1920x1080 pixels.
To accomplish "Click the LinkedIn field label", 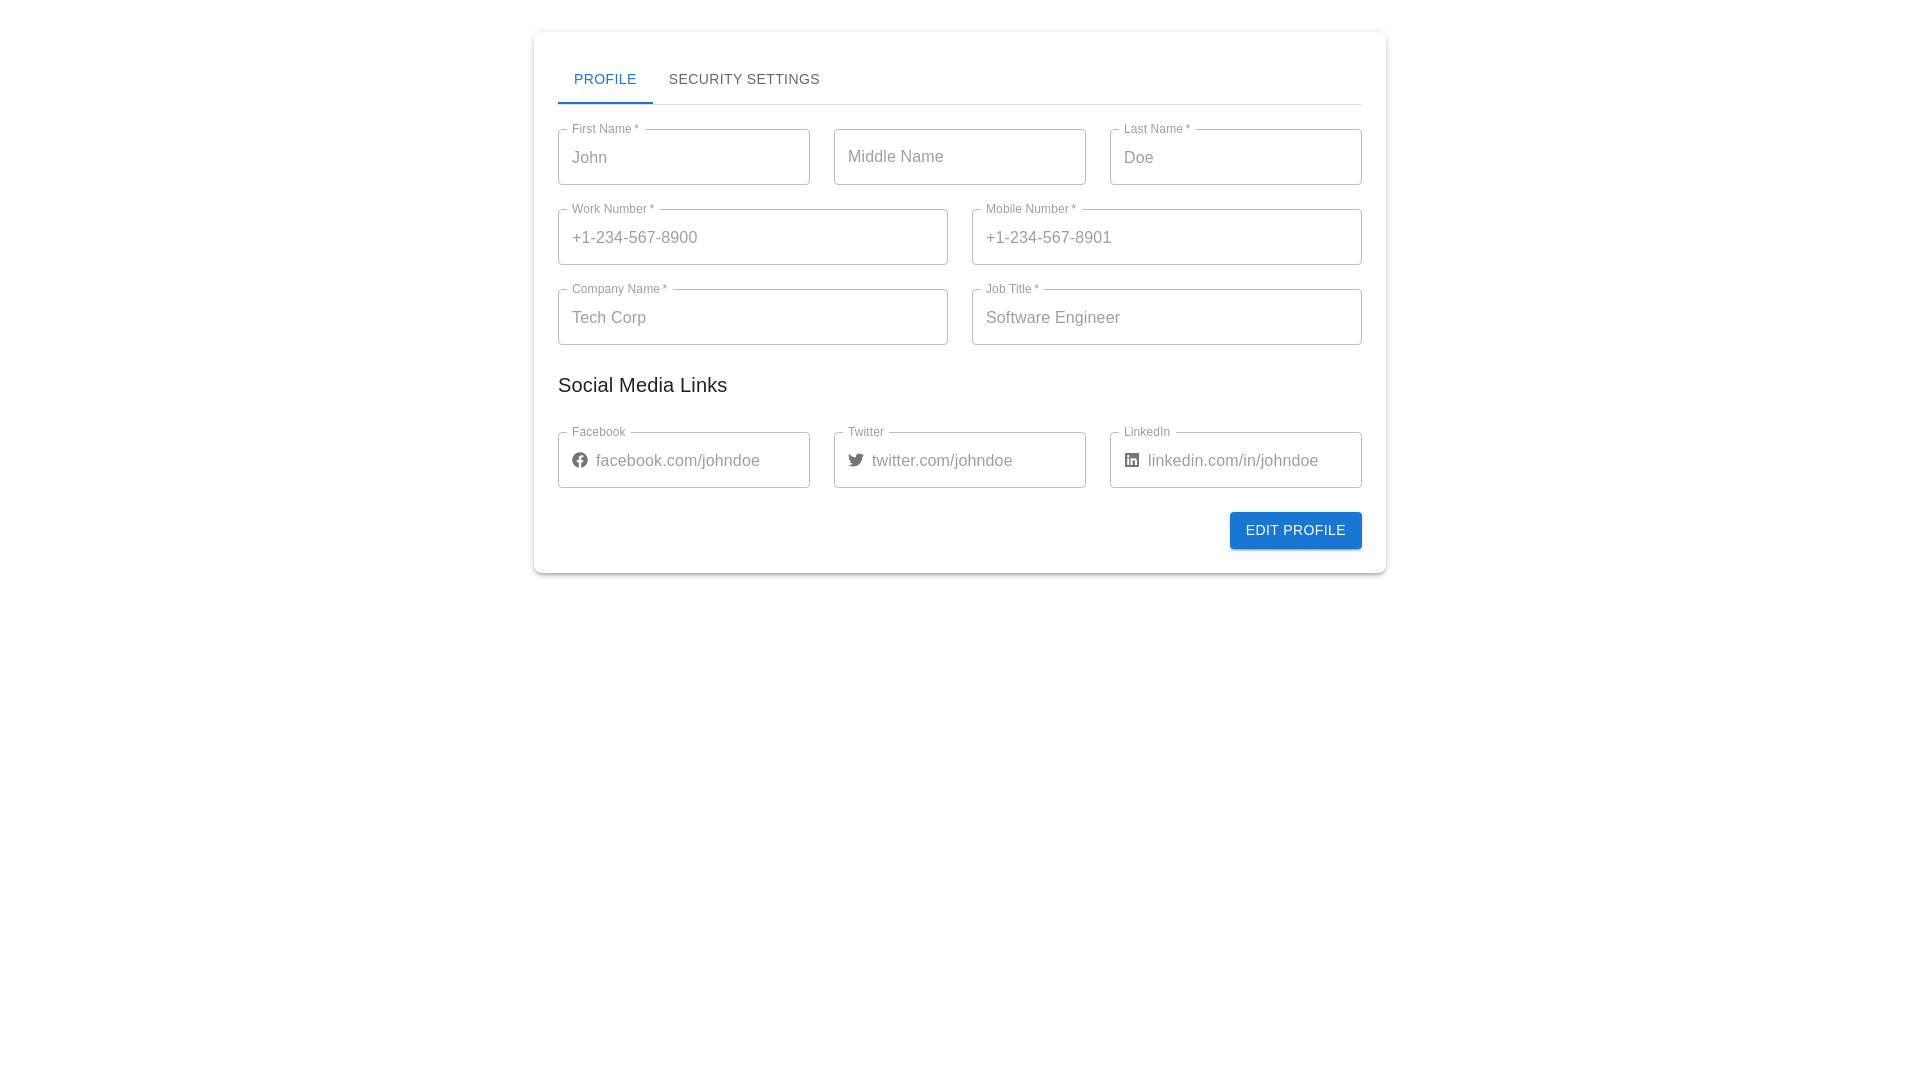I will (1147, 432).
